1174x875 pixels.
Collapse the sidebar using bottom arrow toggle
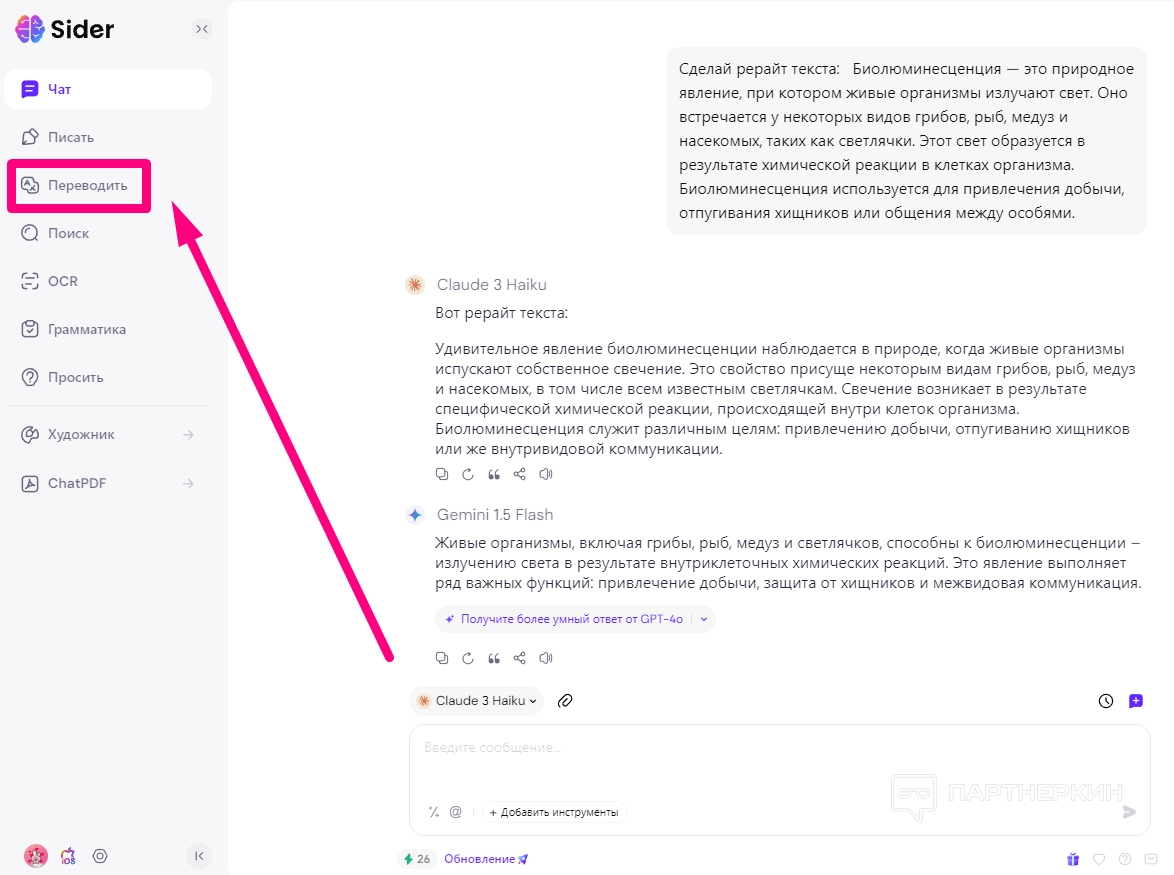point(199,856)
